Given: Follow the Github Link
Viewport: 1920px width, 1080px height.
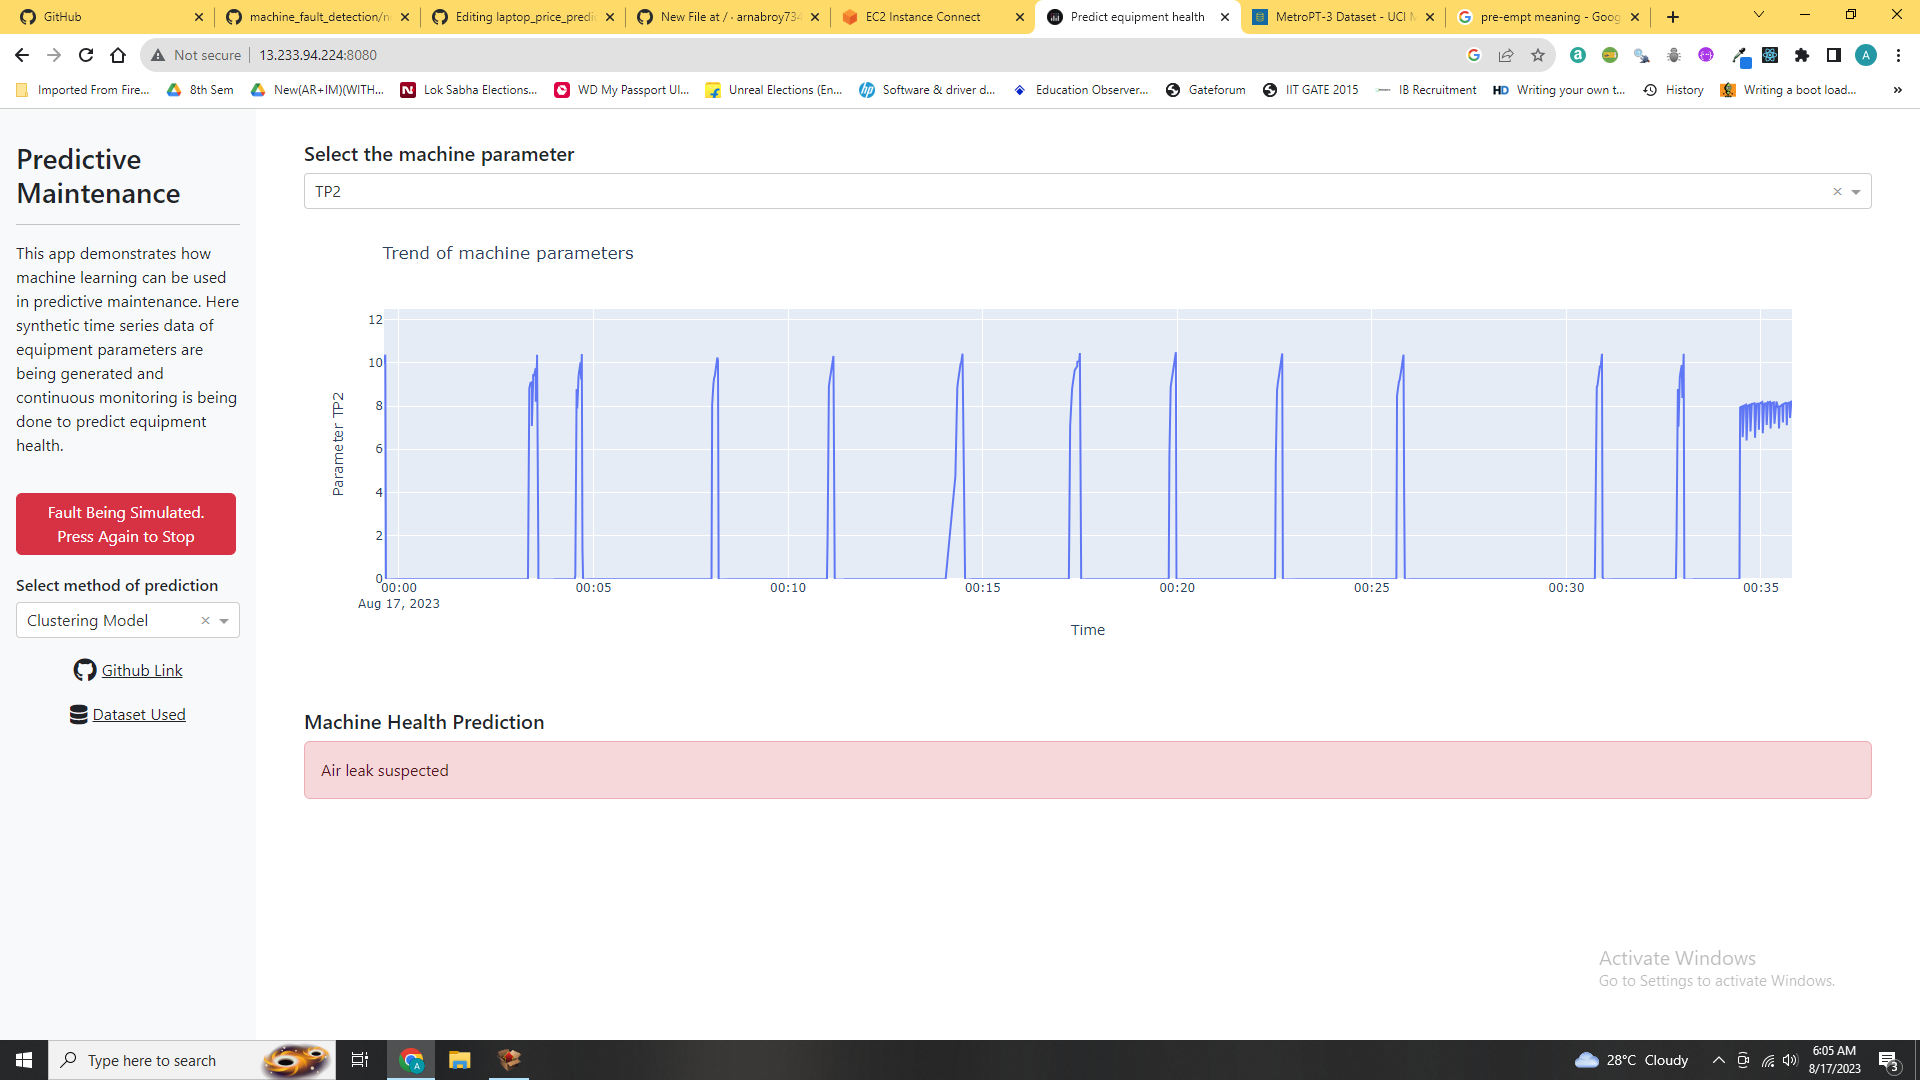Looking at the screenshot, I should click(x=142, y=670).
